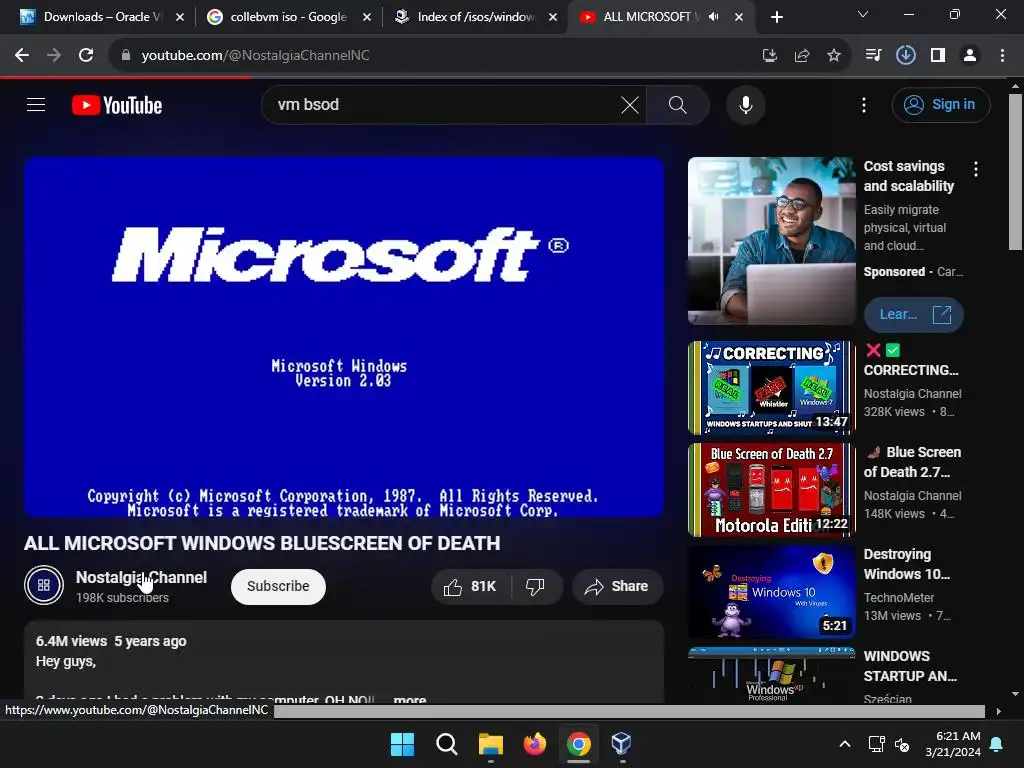Click the Share button
Screen dimensions: 1024x768
point(617,586)
